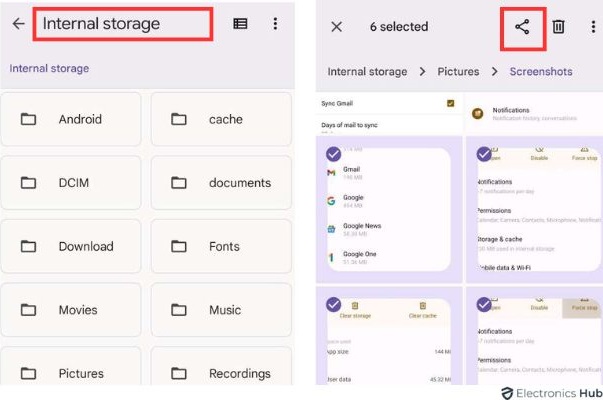Open the Pictures folder
Image resolution: width=603 pixels, height=400 pixels.
(x=71, y=366)
